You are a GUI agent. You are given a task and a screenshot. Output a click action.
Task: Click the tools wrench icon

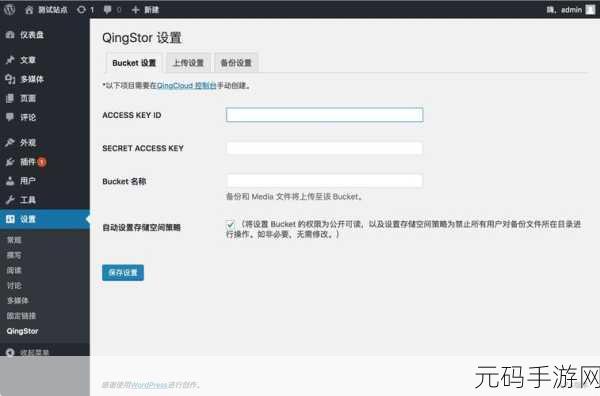click(10, 200)
